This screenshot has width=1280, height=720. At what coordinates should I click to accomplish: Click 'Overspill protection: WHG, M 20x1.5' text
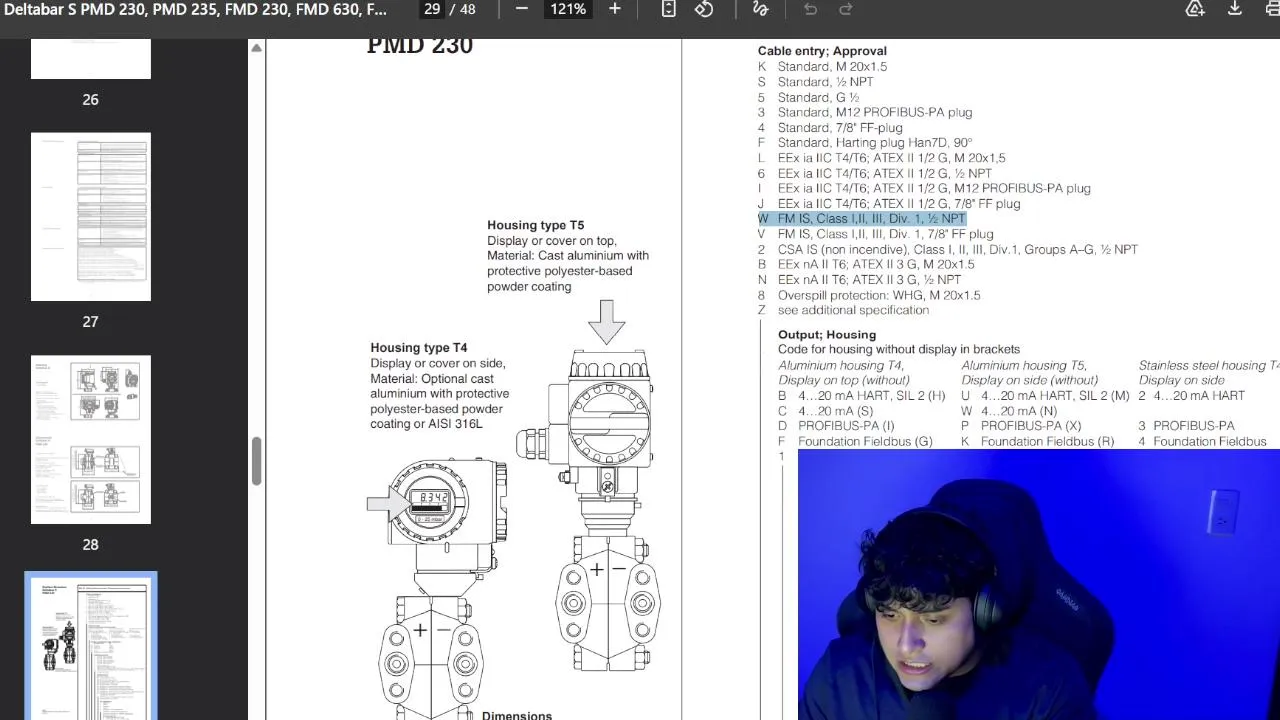click(879, 295)
